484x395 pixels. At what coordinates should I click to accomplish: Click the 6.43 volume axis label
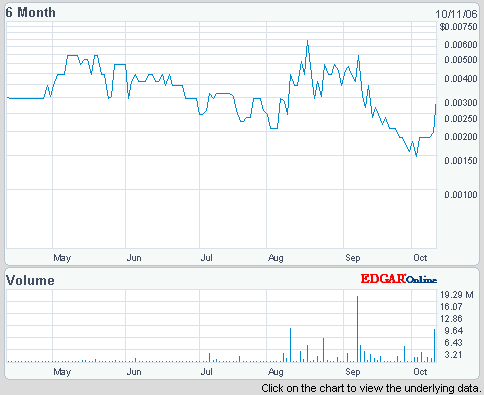coord(453,343)
